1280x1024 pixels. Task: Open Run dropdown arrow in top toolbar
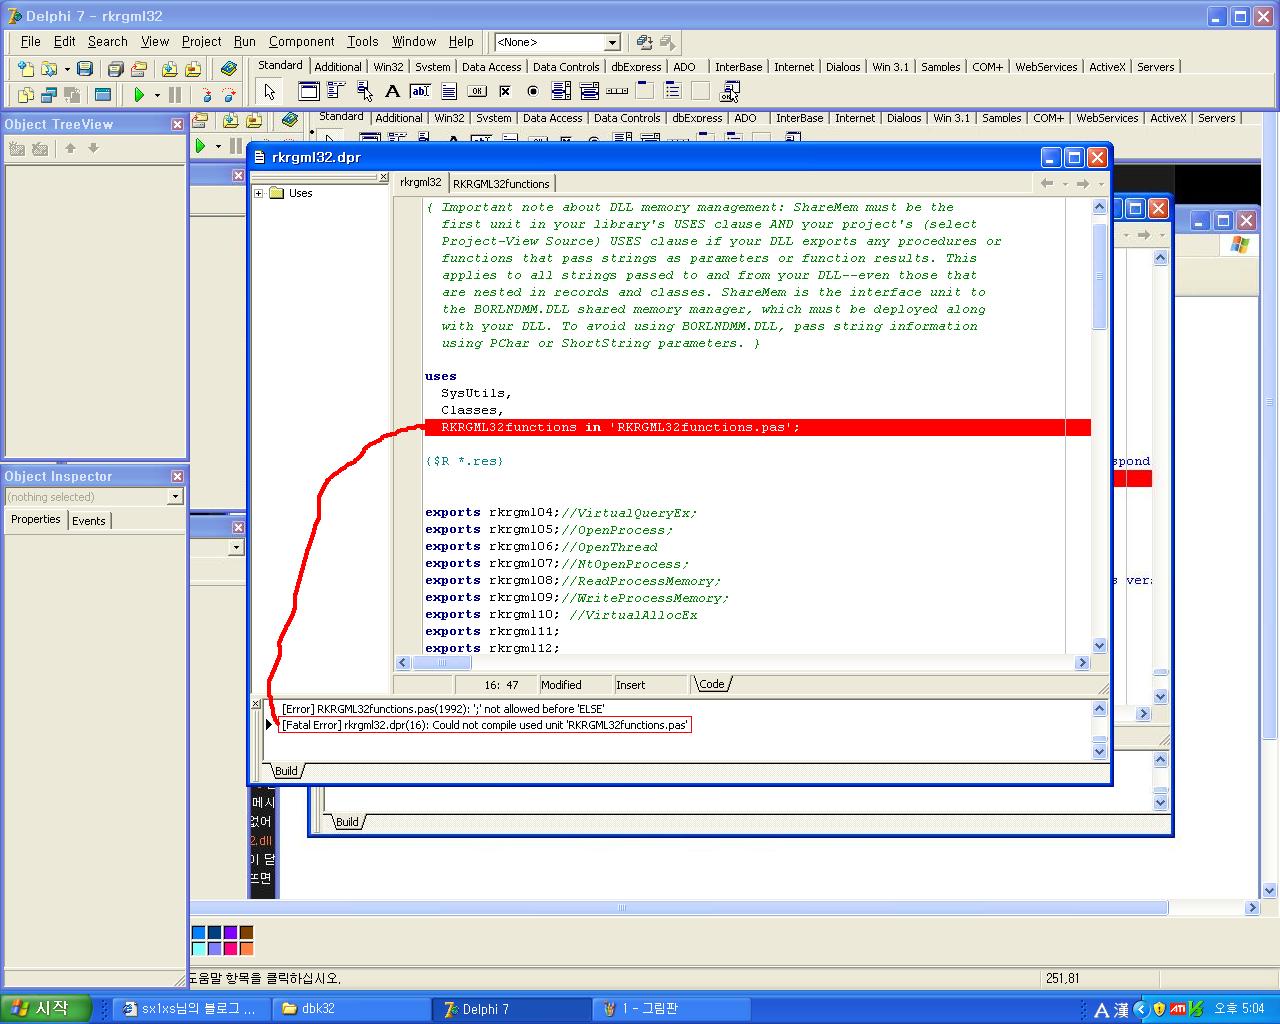[157, 95]
